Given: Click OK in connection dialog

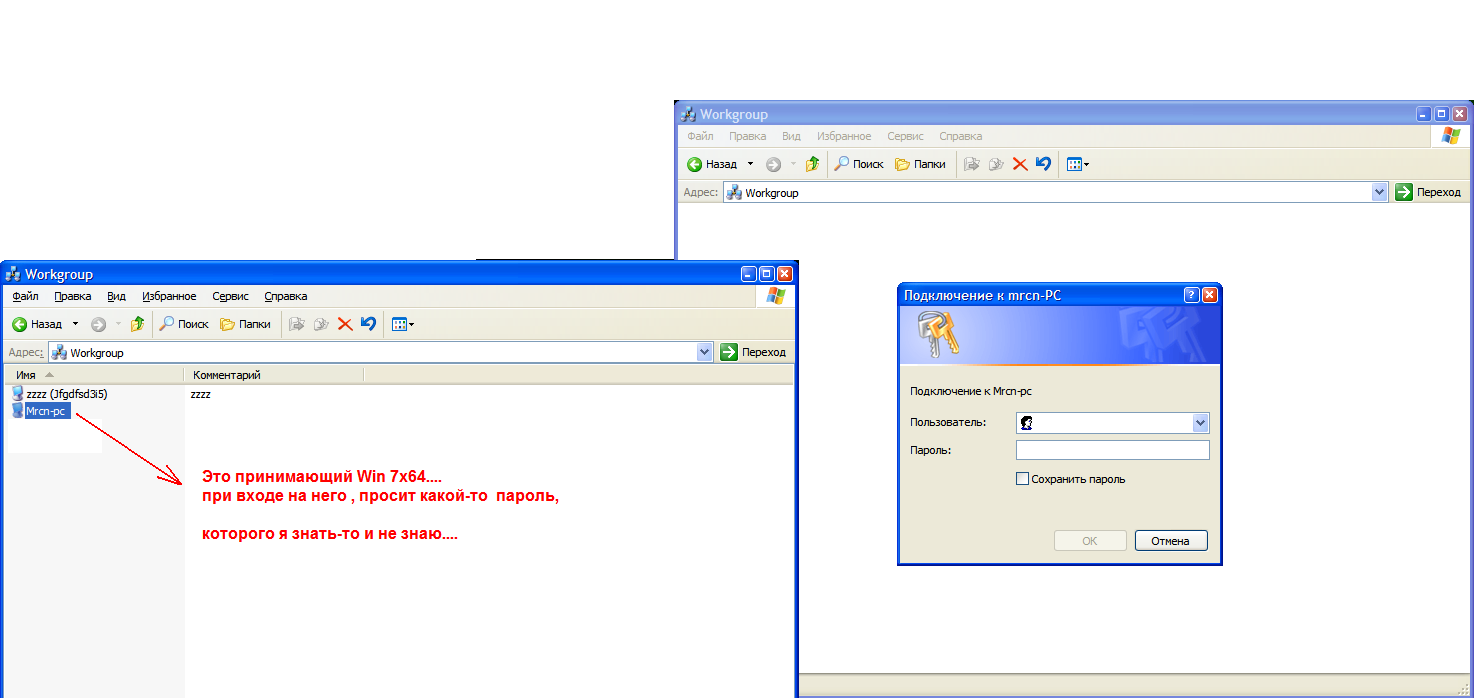Looking at the screenshot, I should point(1090,541).
